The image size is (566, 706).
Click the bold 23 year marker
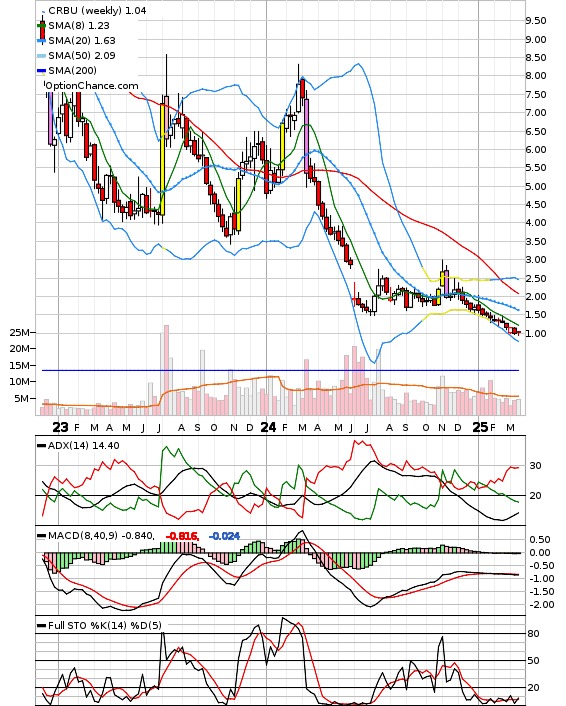60,427
